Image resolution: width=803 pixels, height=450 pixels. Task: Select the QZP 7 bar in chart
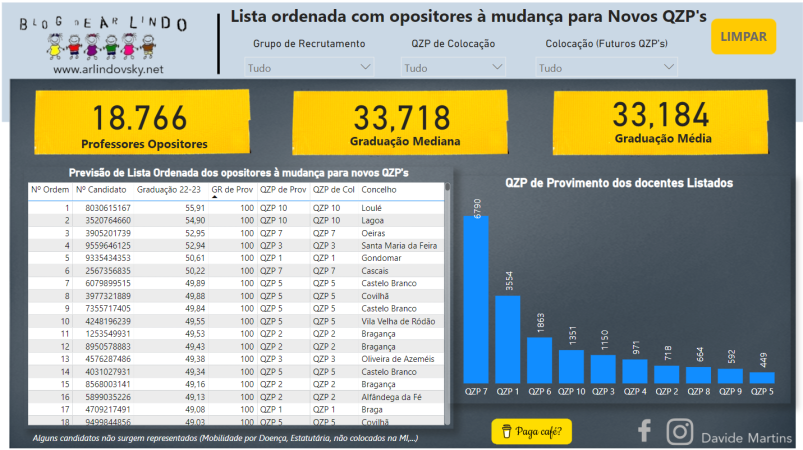[x=476, y=300]
